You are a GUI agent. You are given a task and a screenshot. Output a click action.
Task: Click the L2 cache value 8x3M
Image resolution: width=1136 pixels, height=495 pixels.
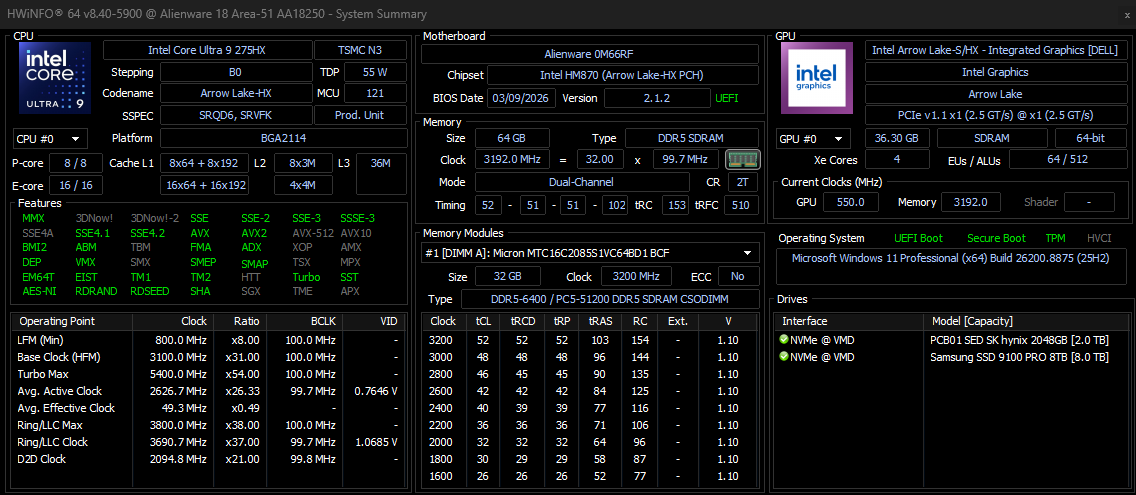coord(303,163)
